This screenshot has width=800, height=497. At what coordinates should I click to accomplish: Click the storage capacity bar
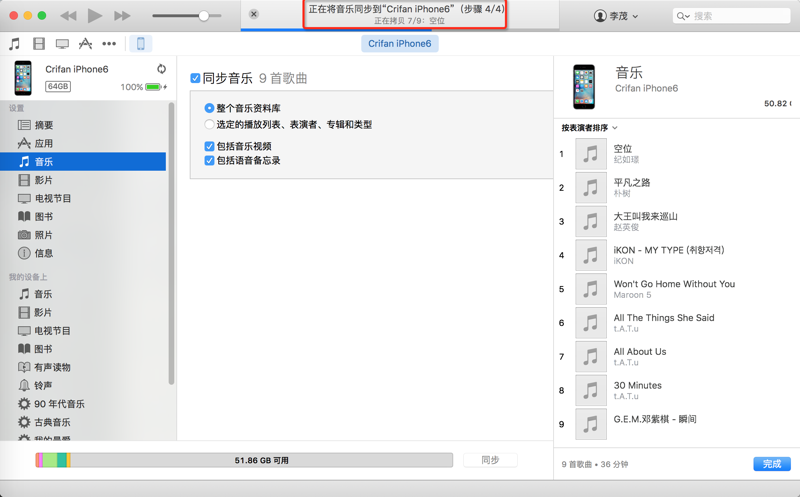(x=244, y=460)
